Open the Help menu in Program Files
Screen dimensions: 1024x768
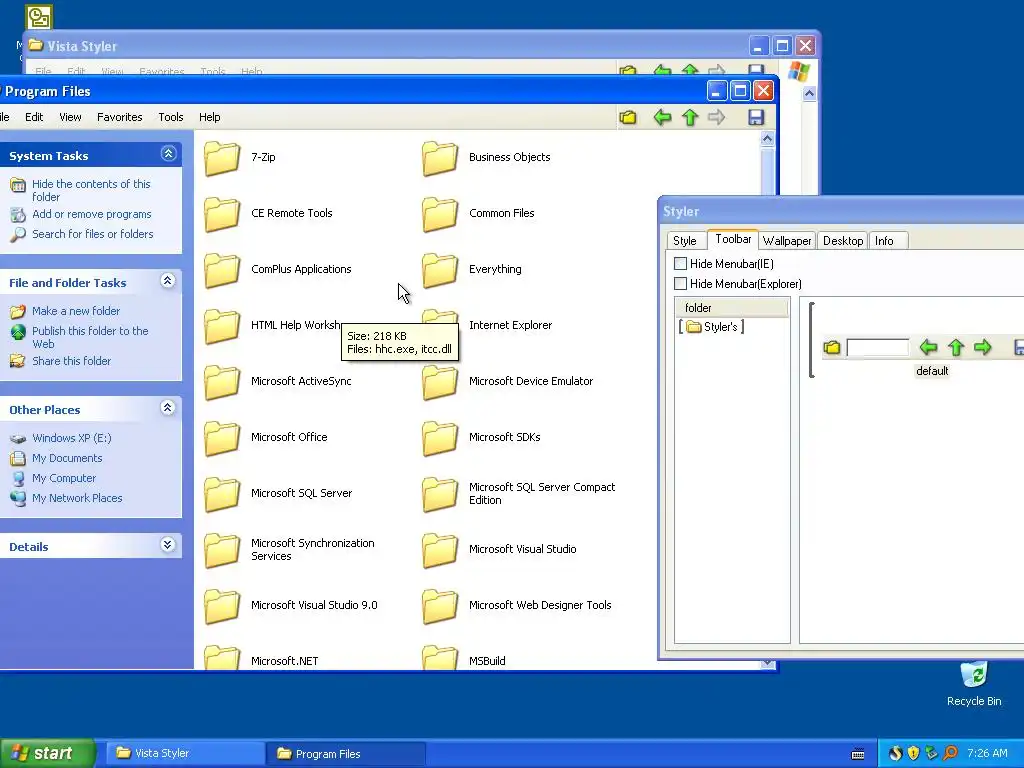[210, 117]
